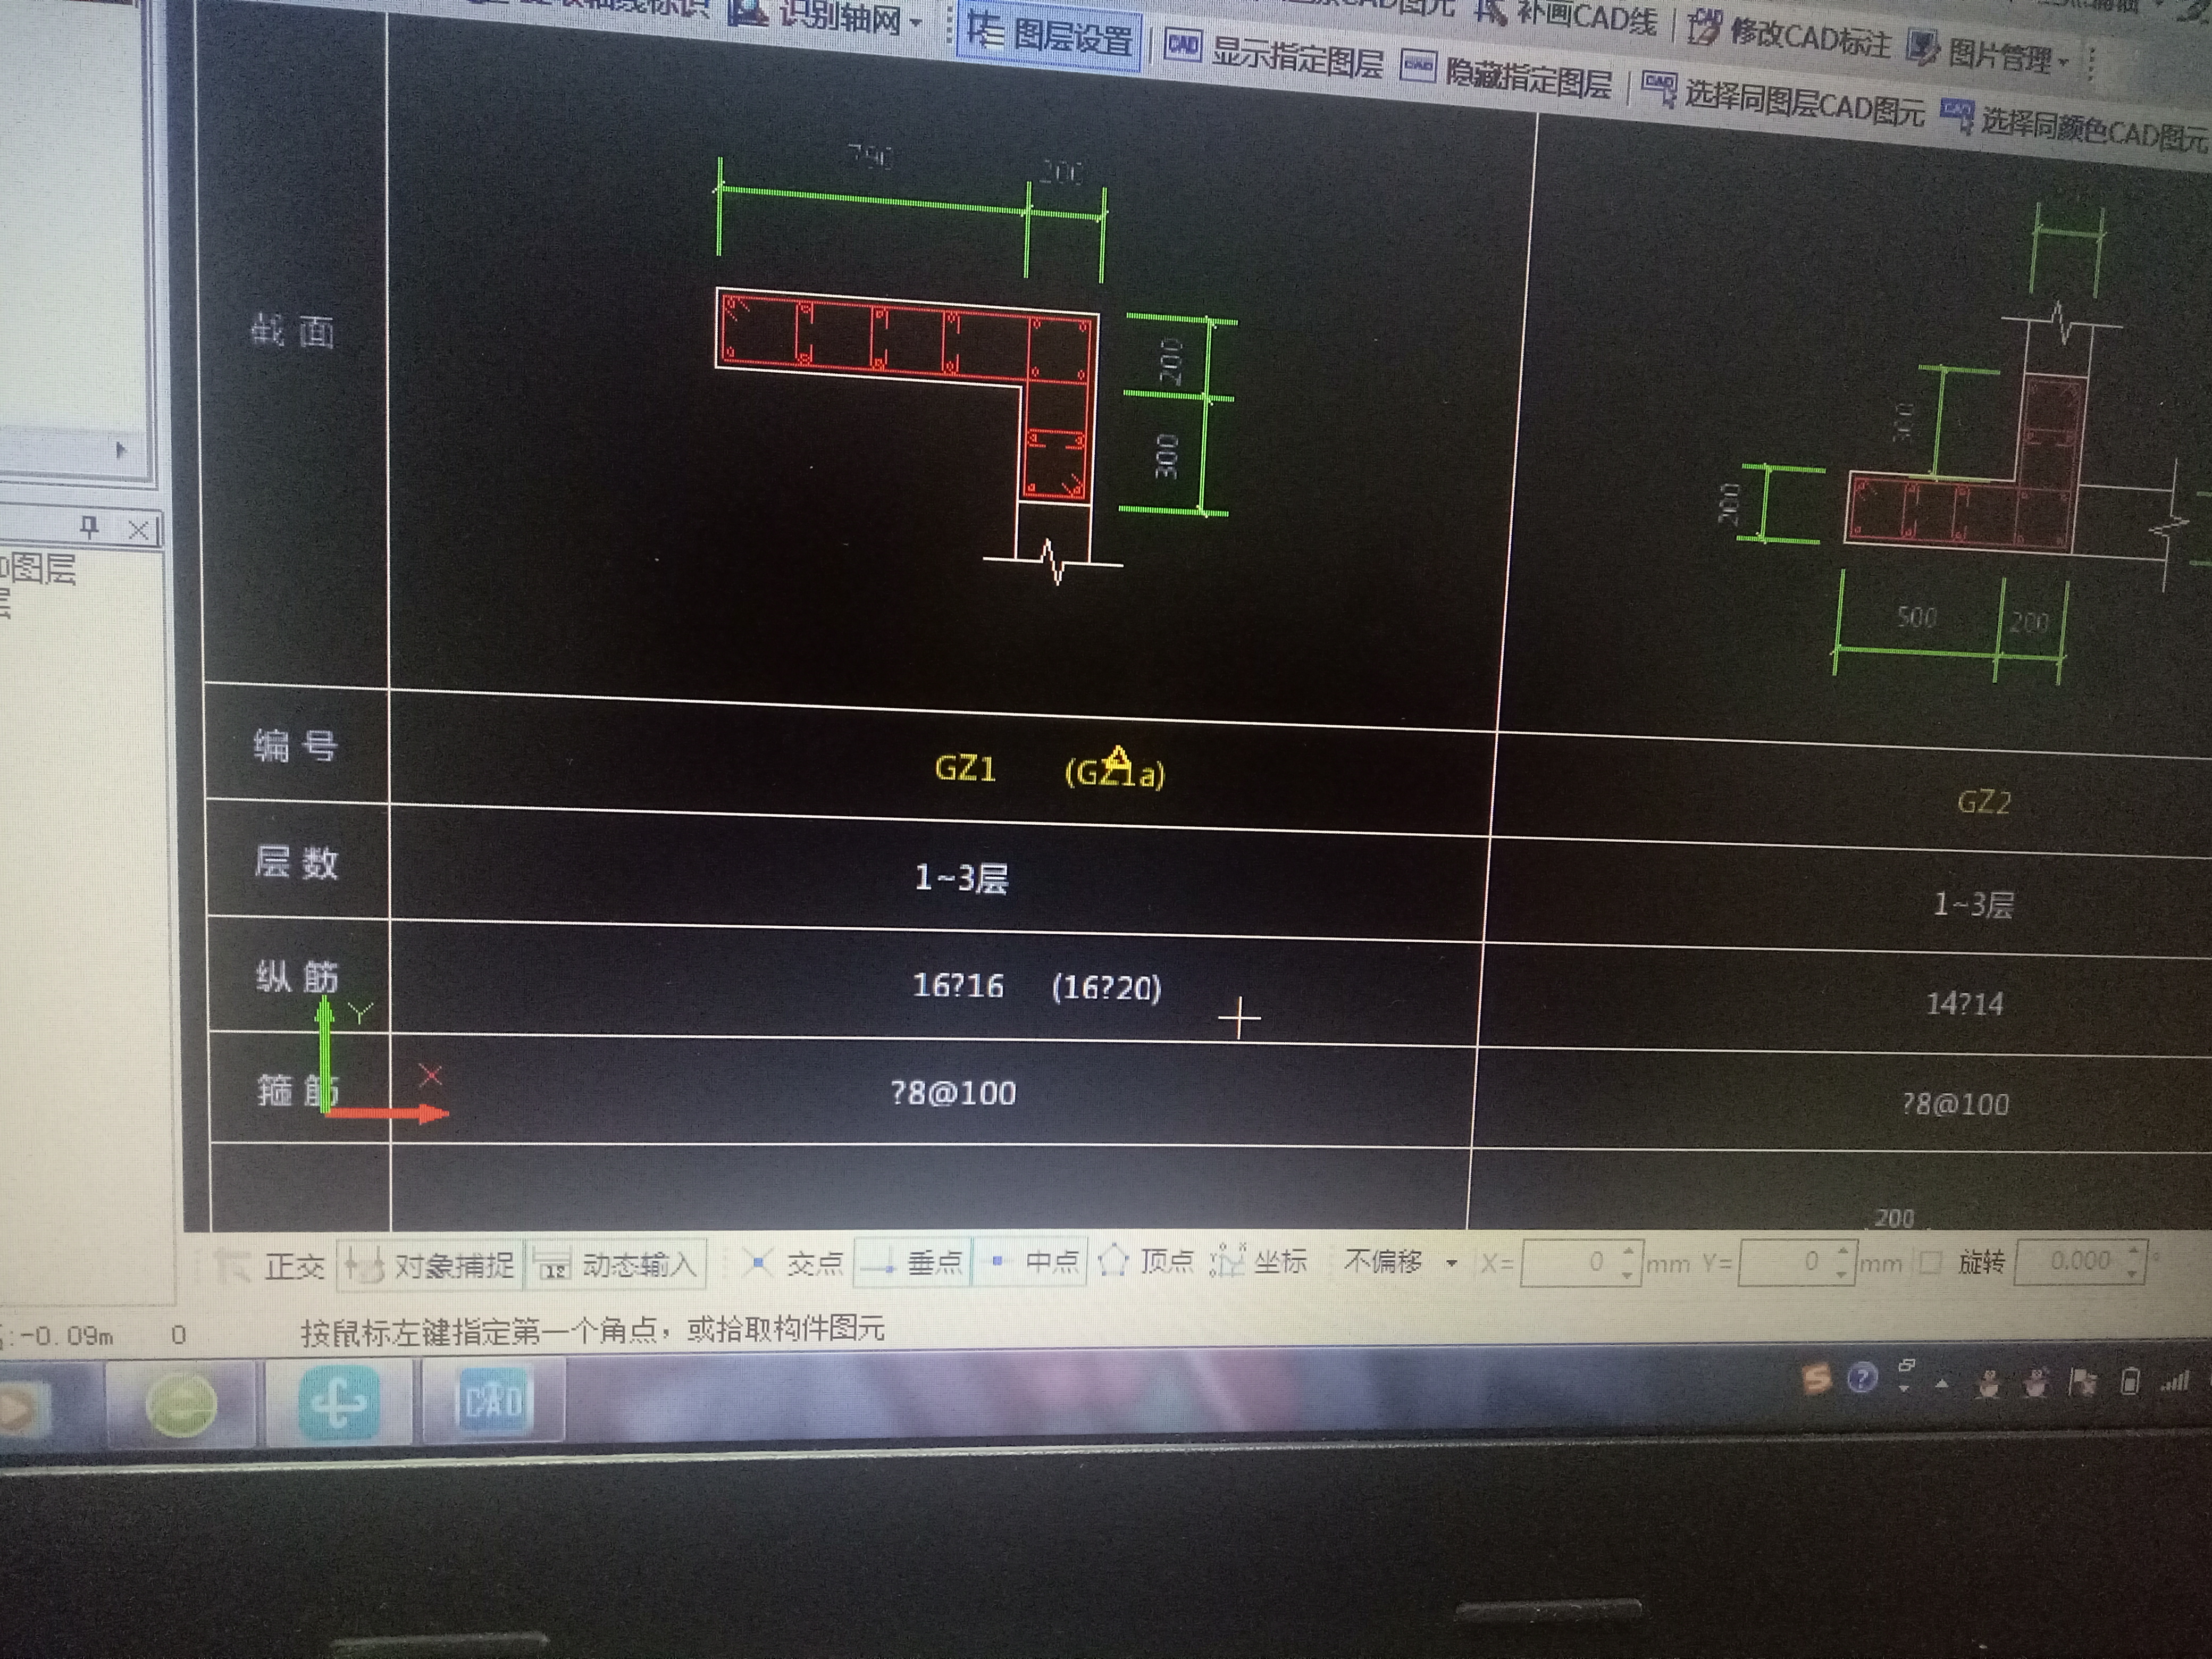Image resolution: width=2212 pixels, height=1659 pixels.
Task: Toggle the 对象捕捉 object snap
Action: (x=430, y=1265)
